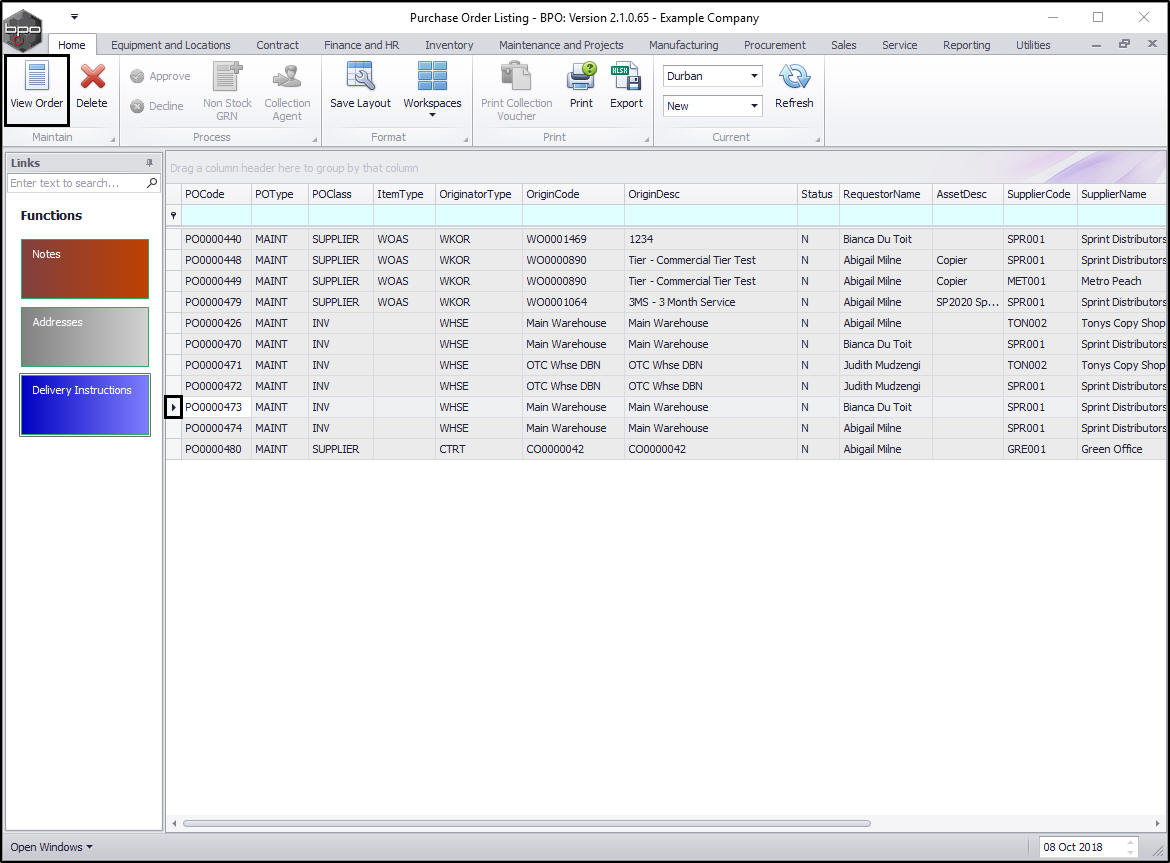This screenshot has width=1170, height=863.
Task: Open the Service tab
Action: [900, 45]
